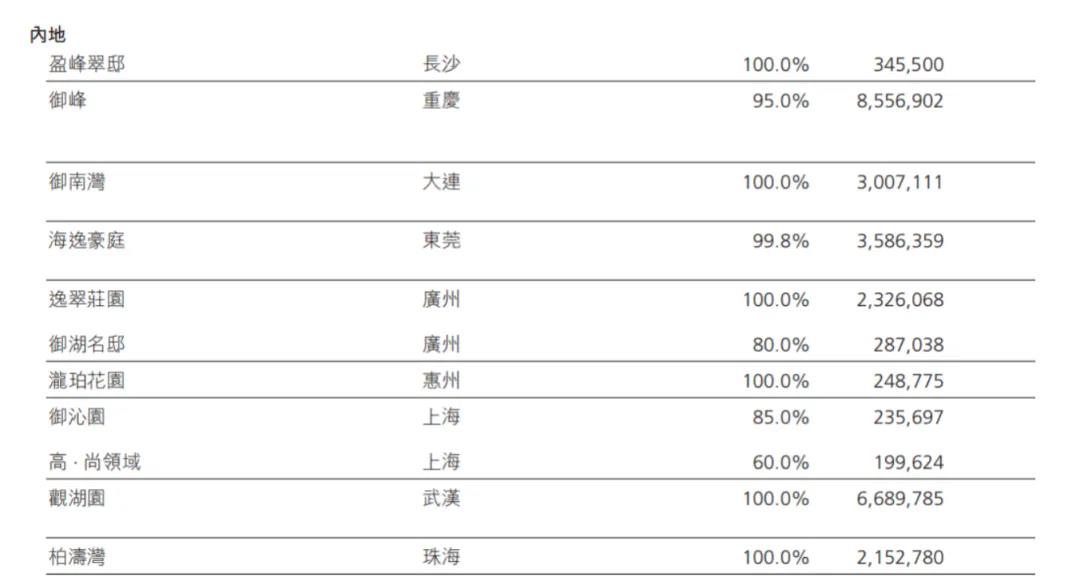The height and width of the screenshot is (585, 1080).
Task: Select the city 大連
Action: coord(442,183)
